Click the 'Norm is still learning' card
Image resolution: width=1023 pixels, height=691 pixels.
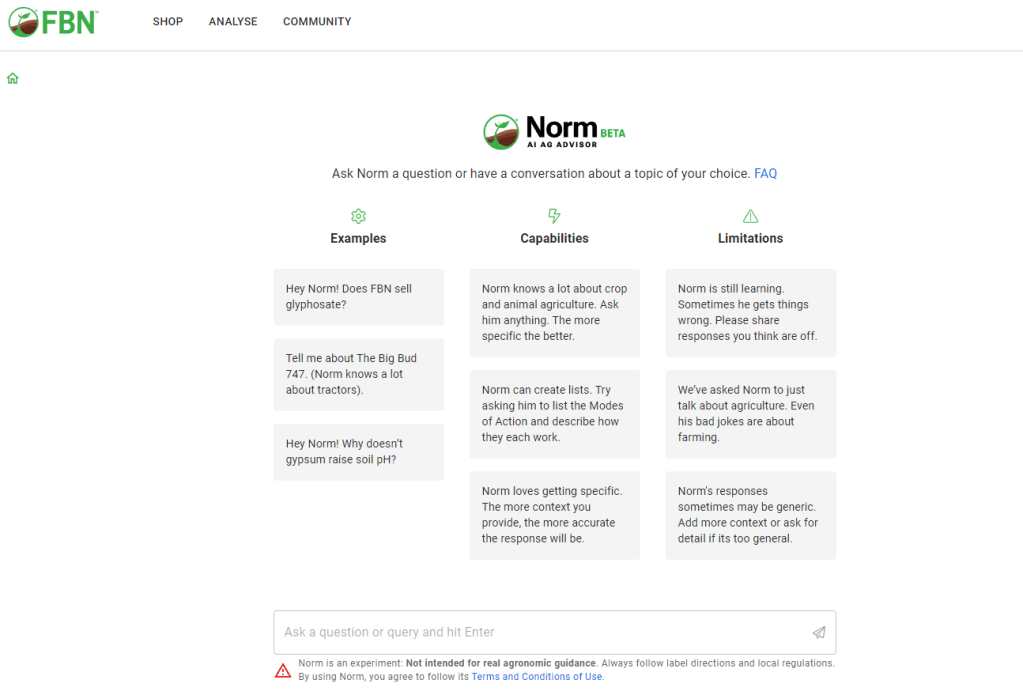click(750, 312)
